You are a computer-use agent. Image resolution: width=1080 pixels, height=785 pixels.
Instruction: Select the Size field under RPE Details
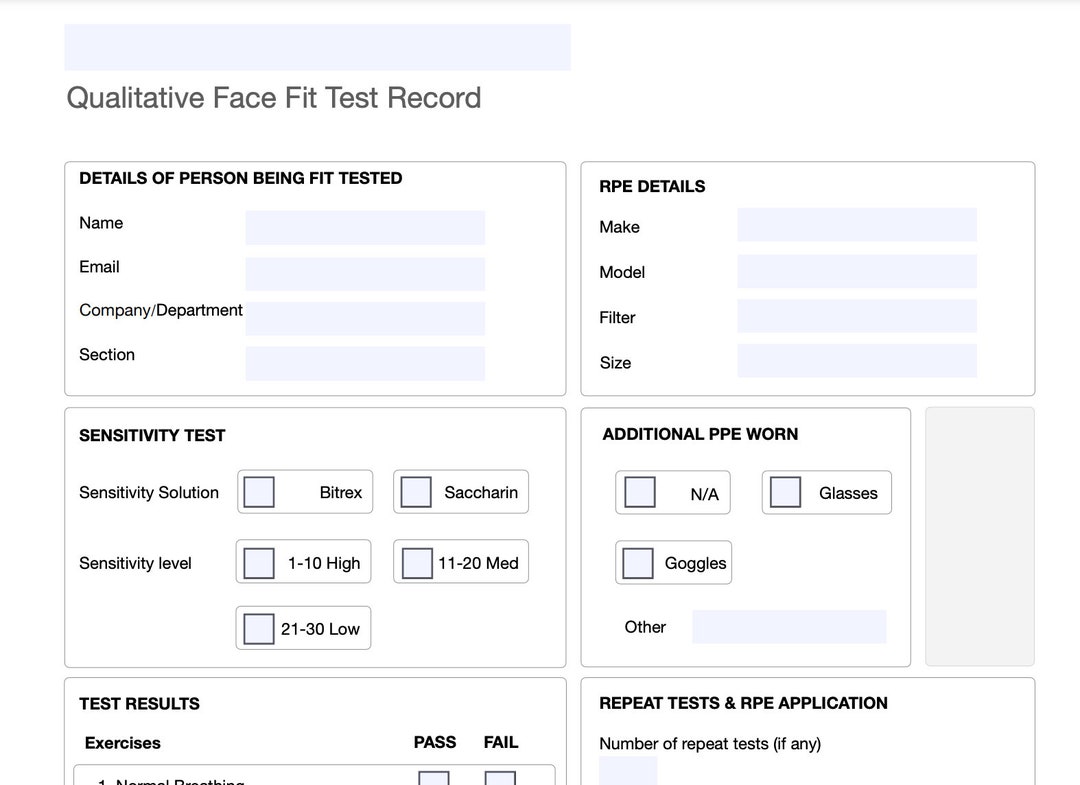coord(856,361)
